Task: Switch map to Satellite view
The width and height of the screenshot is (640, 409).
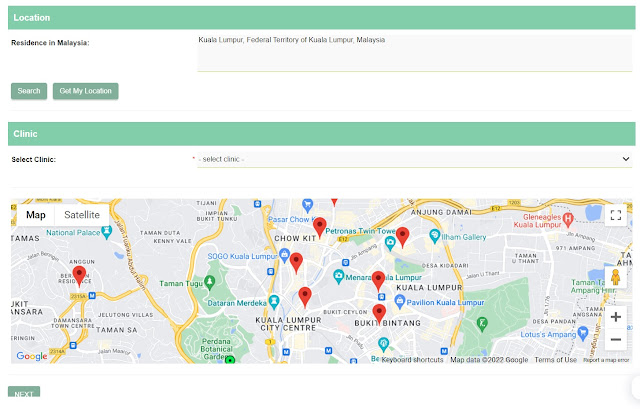Action: (82, 215)
